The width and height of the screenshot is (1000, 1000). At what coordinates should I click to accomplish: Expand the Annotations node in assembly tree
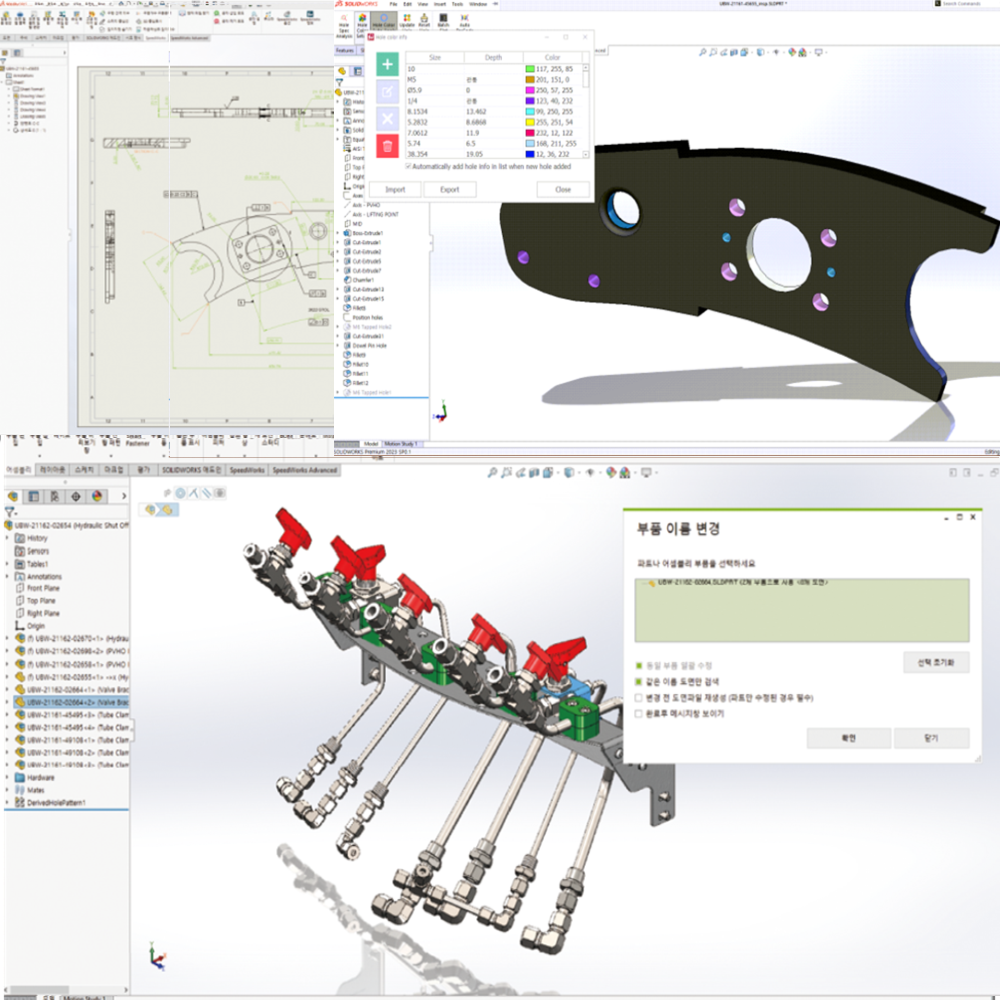(x=8, y=577)
